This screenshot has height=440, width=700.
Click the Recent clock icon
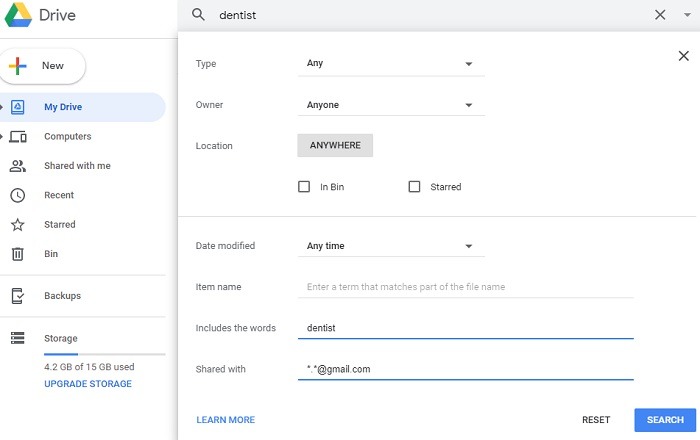18,195
